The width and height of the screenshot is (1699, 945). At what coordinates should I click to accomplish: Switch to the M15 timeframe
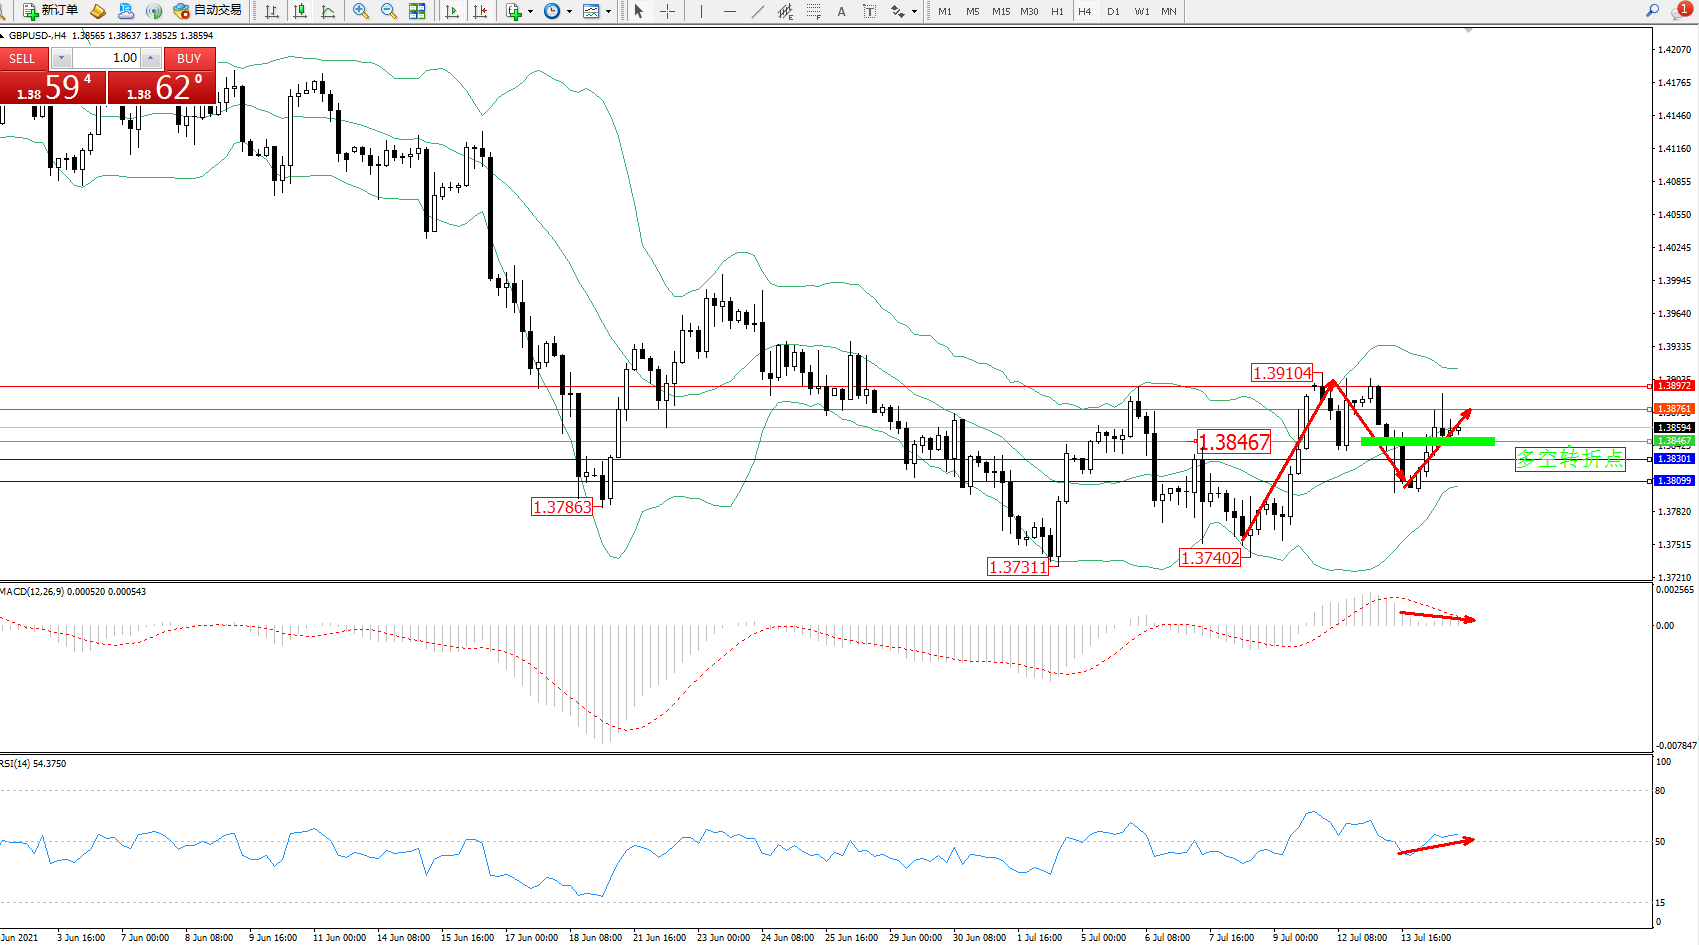tap(1000, 11)
